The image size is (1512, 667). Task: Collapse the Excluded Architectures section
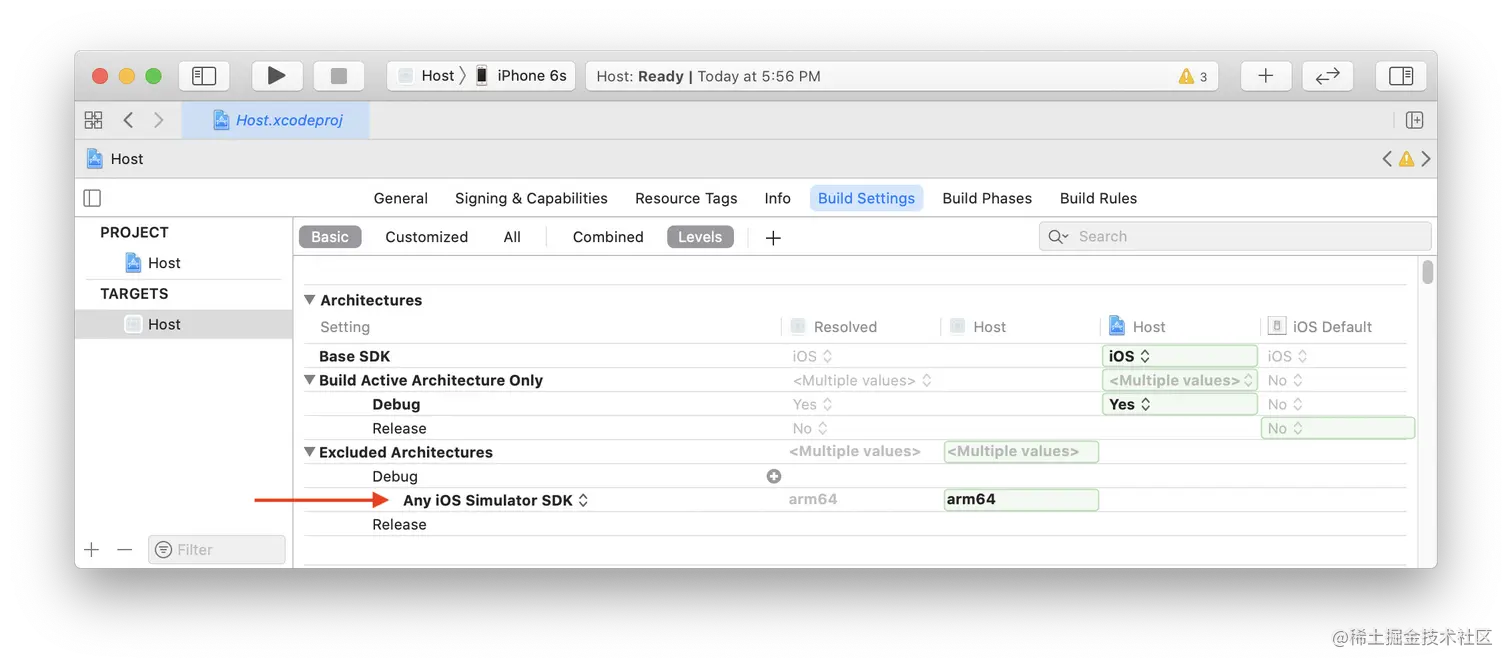309,452
